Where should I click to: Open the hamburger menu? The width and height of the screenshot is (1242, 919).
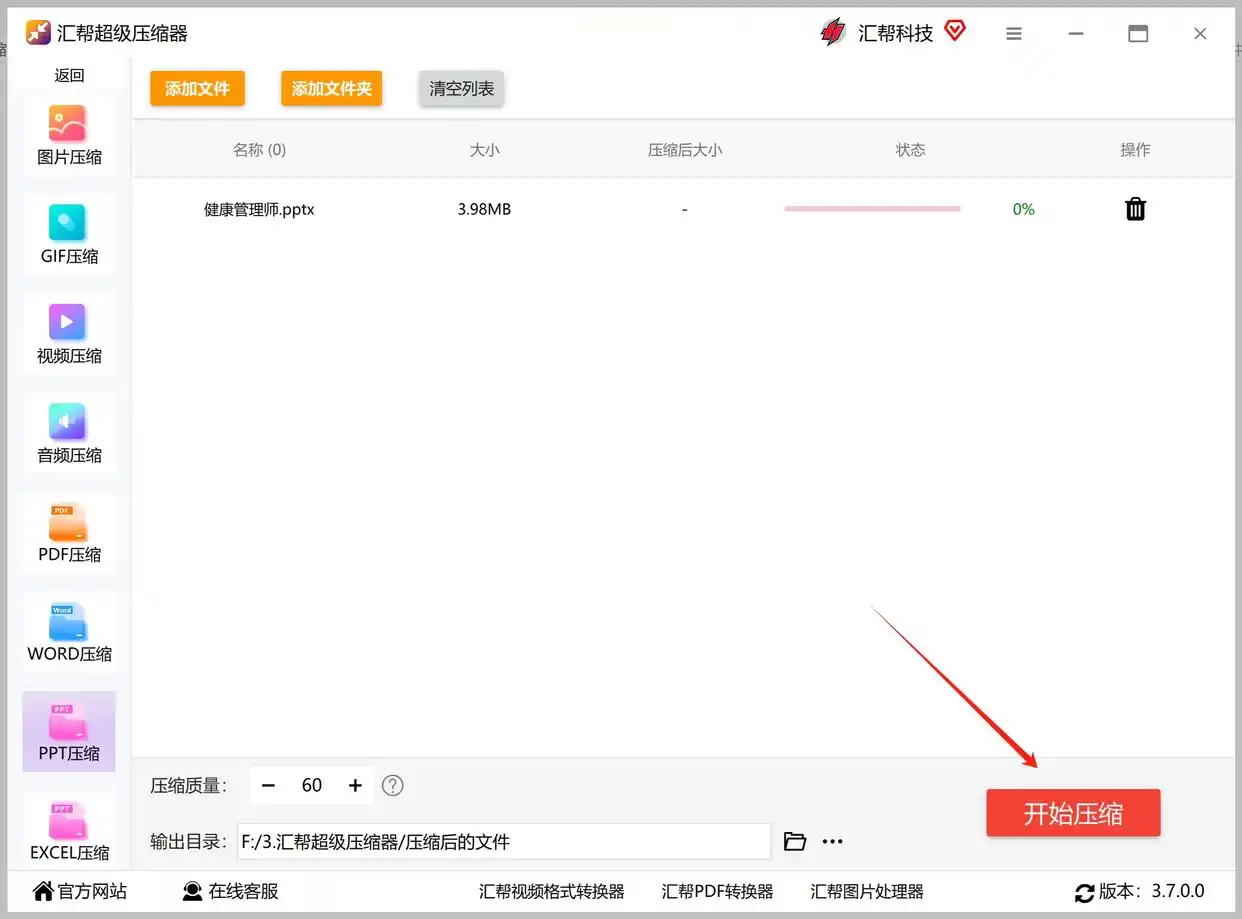[x=1014, y=33]
